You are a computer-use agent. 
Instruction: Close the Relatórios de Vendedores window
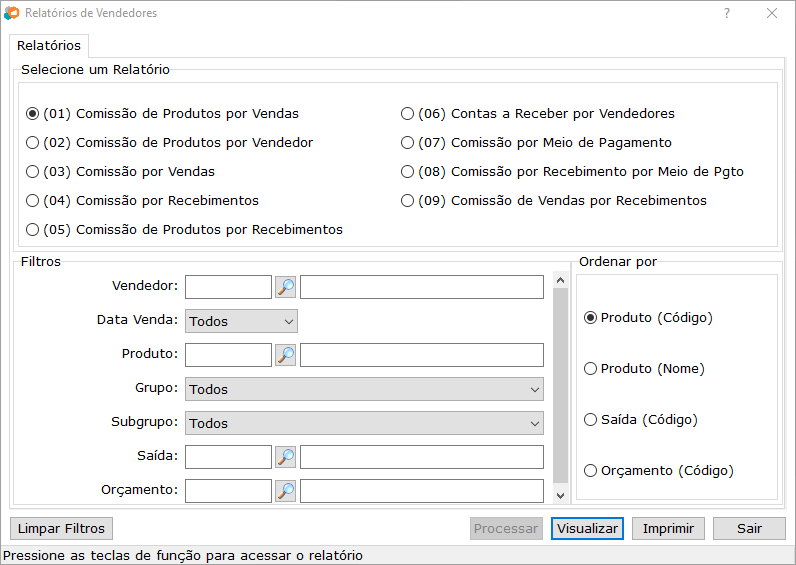point(772,13)
